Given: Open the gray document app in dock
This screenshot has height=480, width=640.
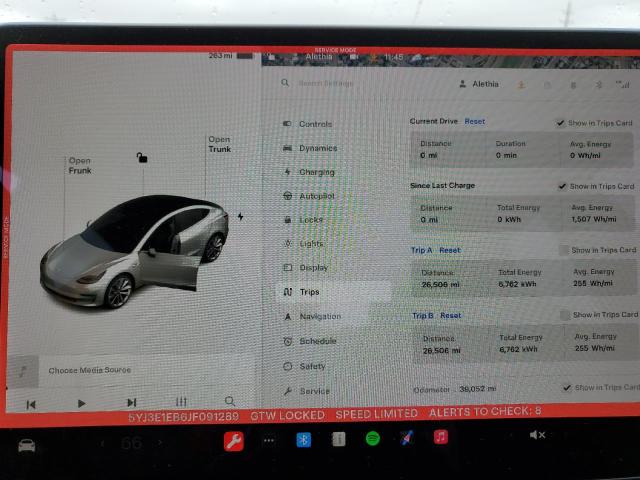Looking at the screenshot, I should (338, 439).
